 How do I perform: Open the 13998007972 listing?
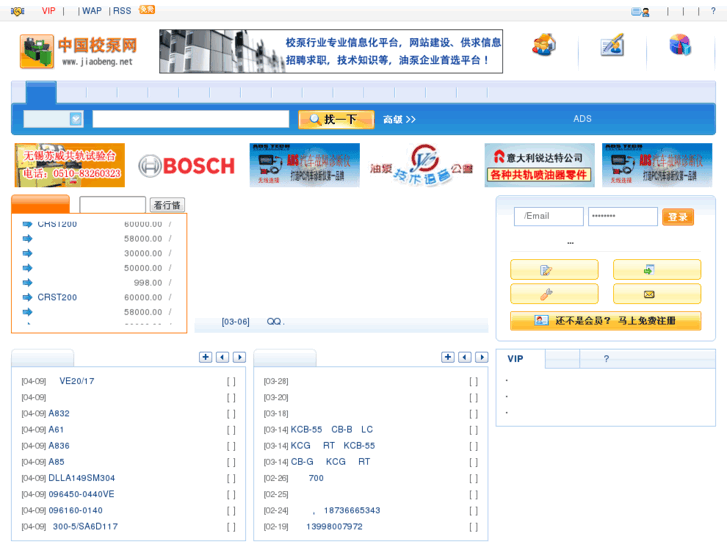(x=334, y=527)
